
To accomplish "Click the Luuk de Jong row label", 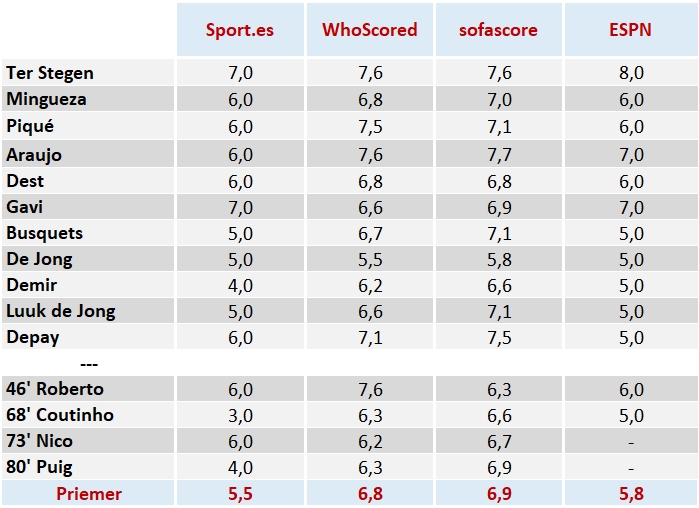I will tap(60, 311).
